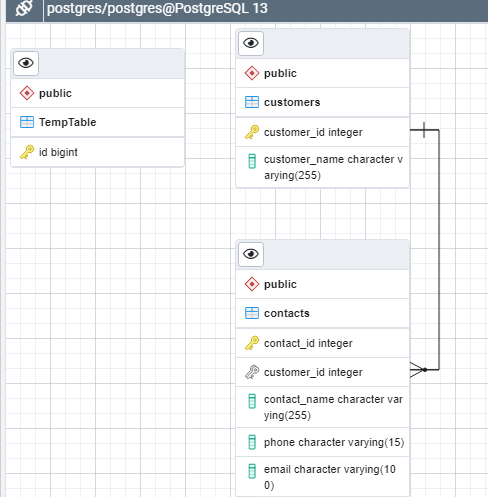Select the contact_name character varying(255) column

322,407
